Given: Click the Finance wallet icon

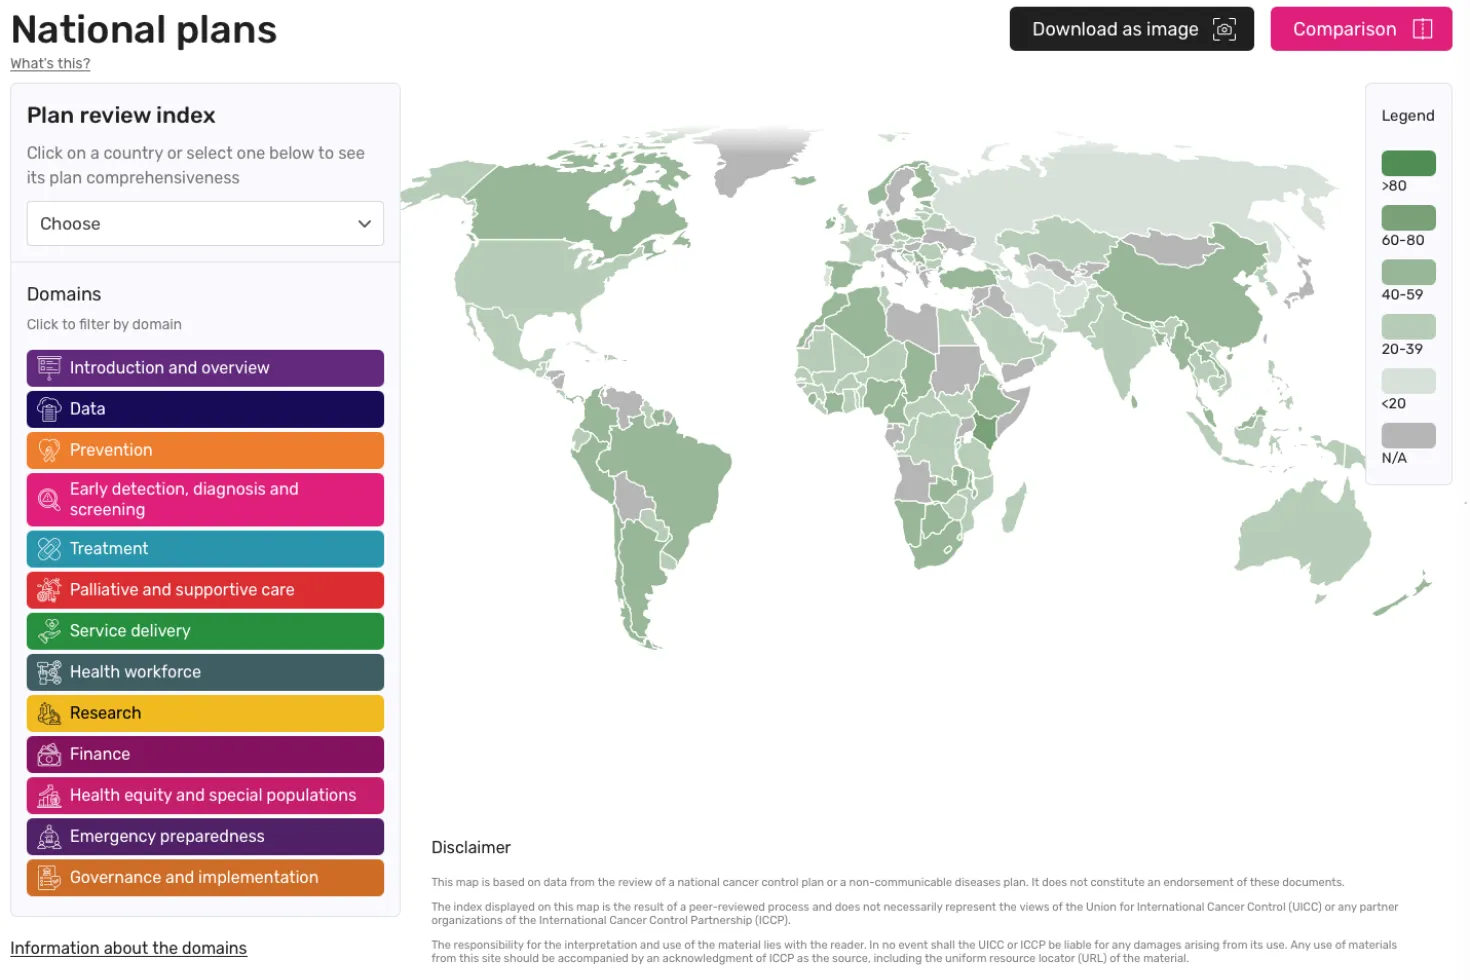Looking at the screenshot, I should [49, 754].
